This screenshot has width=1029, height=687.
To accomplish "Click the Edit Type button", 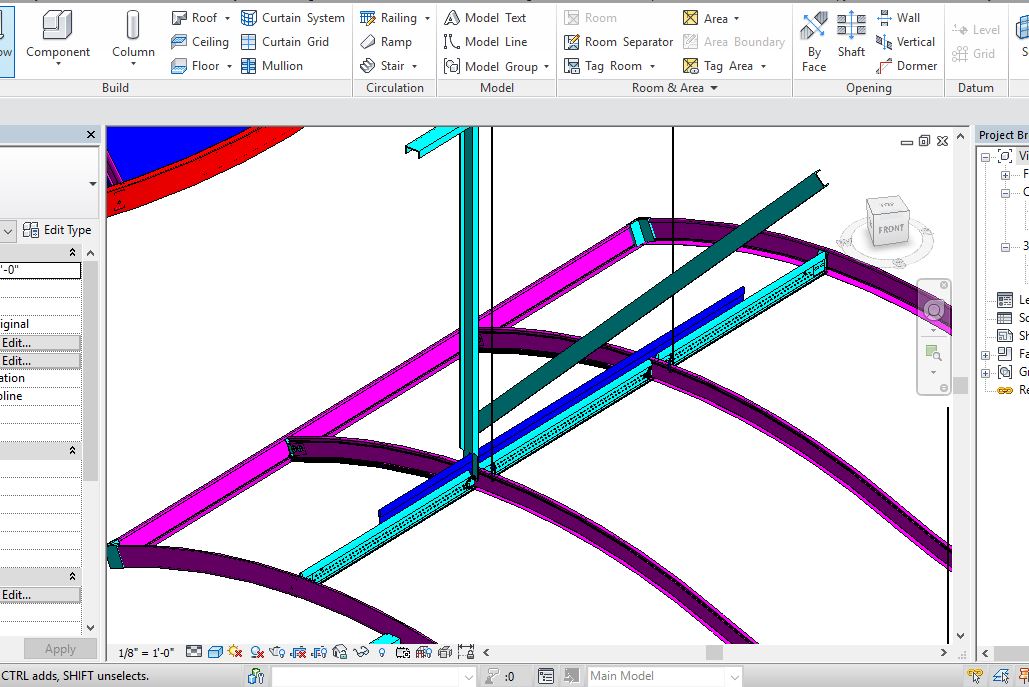I will 58,230.
